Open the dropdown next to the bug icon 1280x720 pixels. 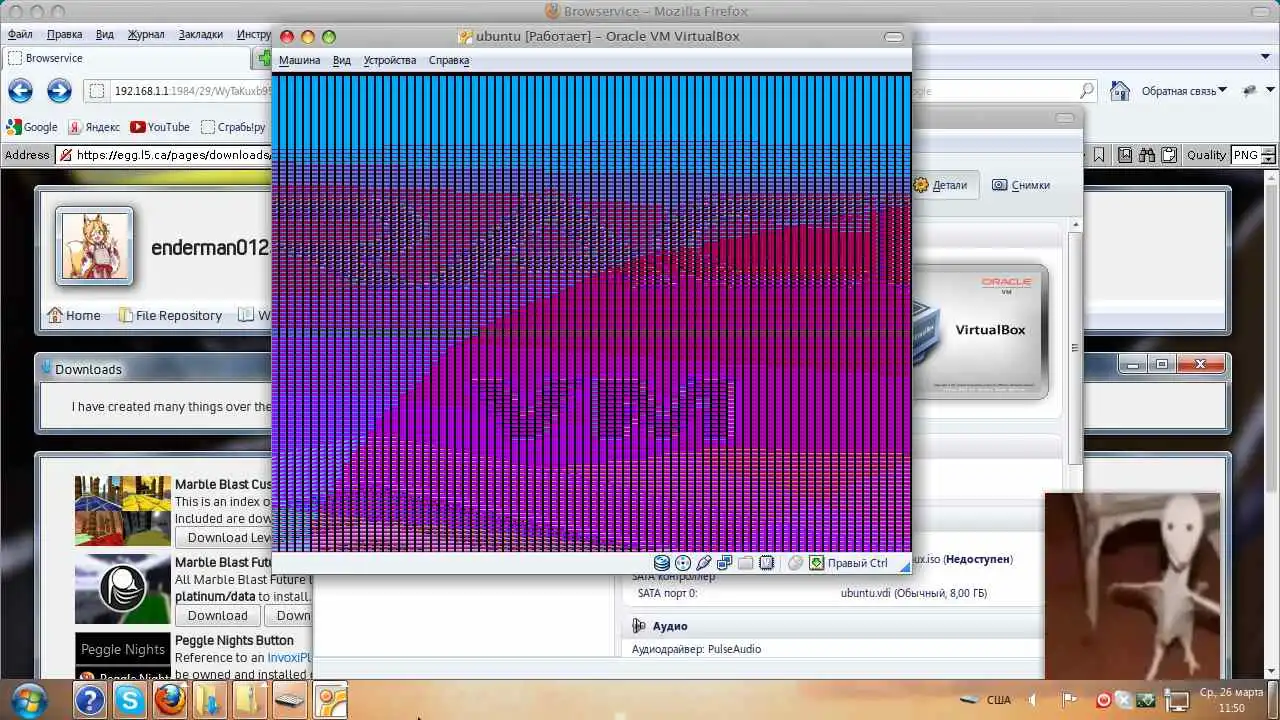[x=1268, y=91]
